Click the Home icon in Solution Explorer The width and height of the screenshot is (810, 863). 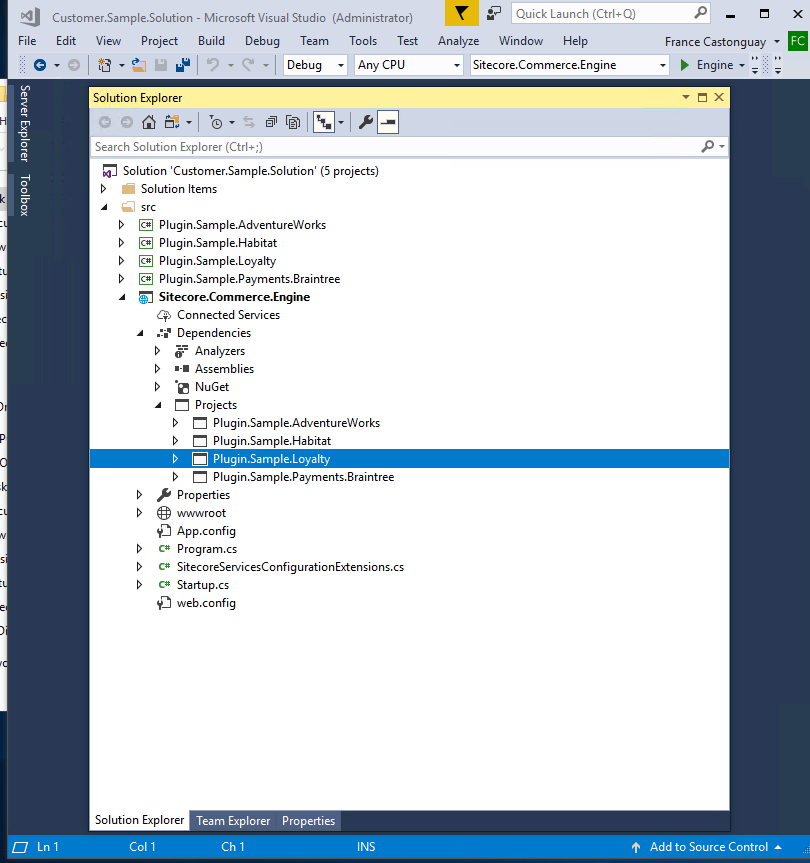149,122
